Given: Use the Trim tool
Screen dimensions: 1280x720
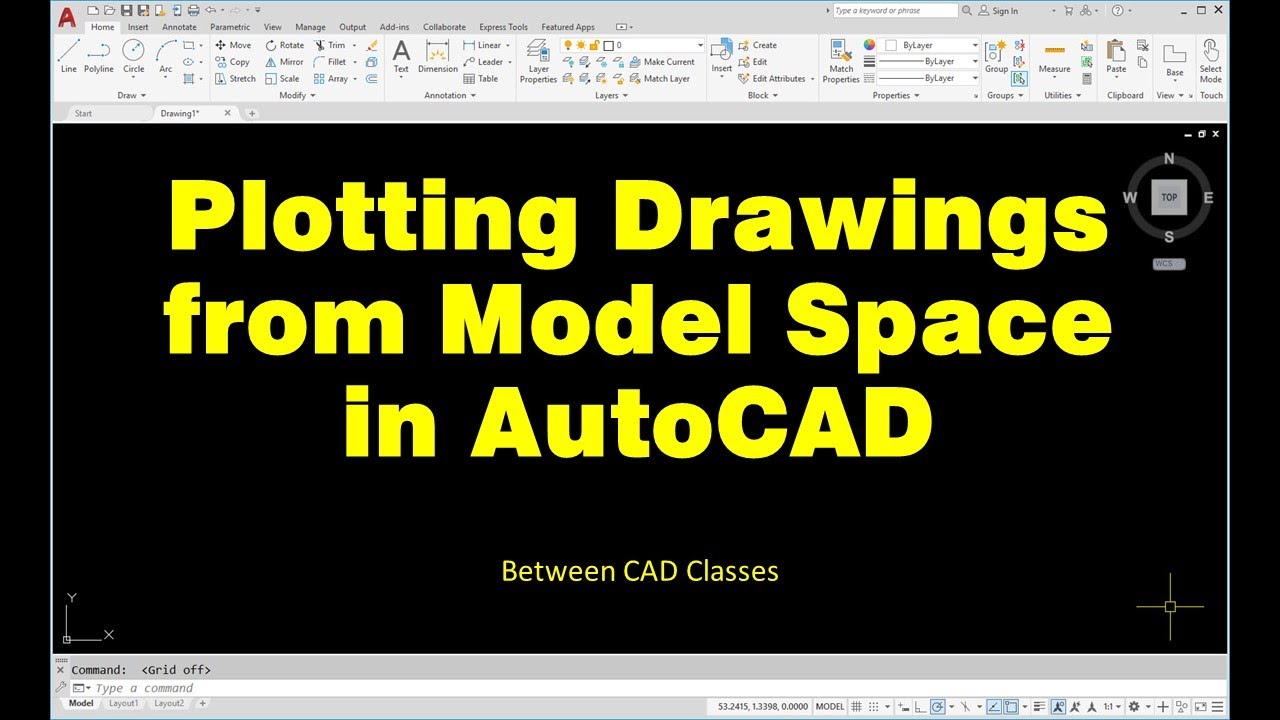Looking at the screenshot, I should coord(330,45).
